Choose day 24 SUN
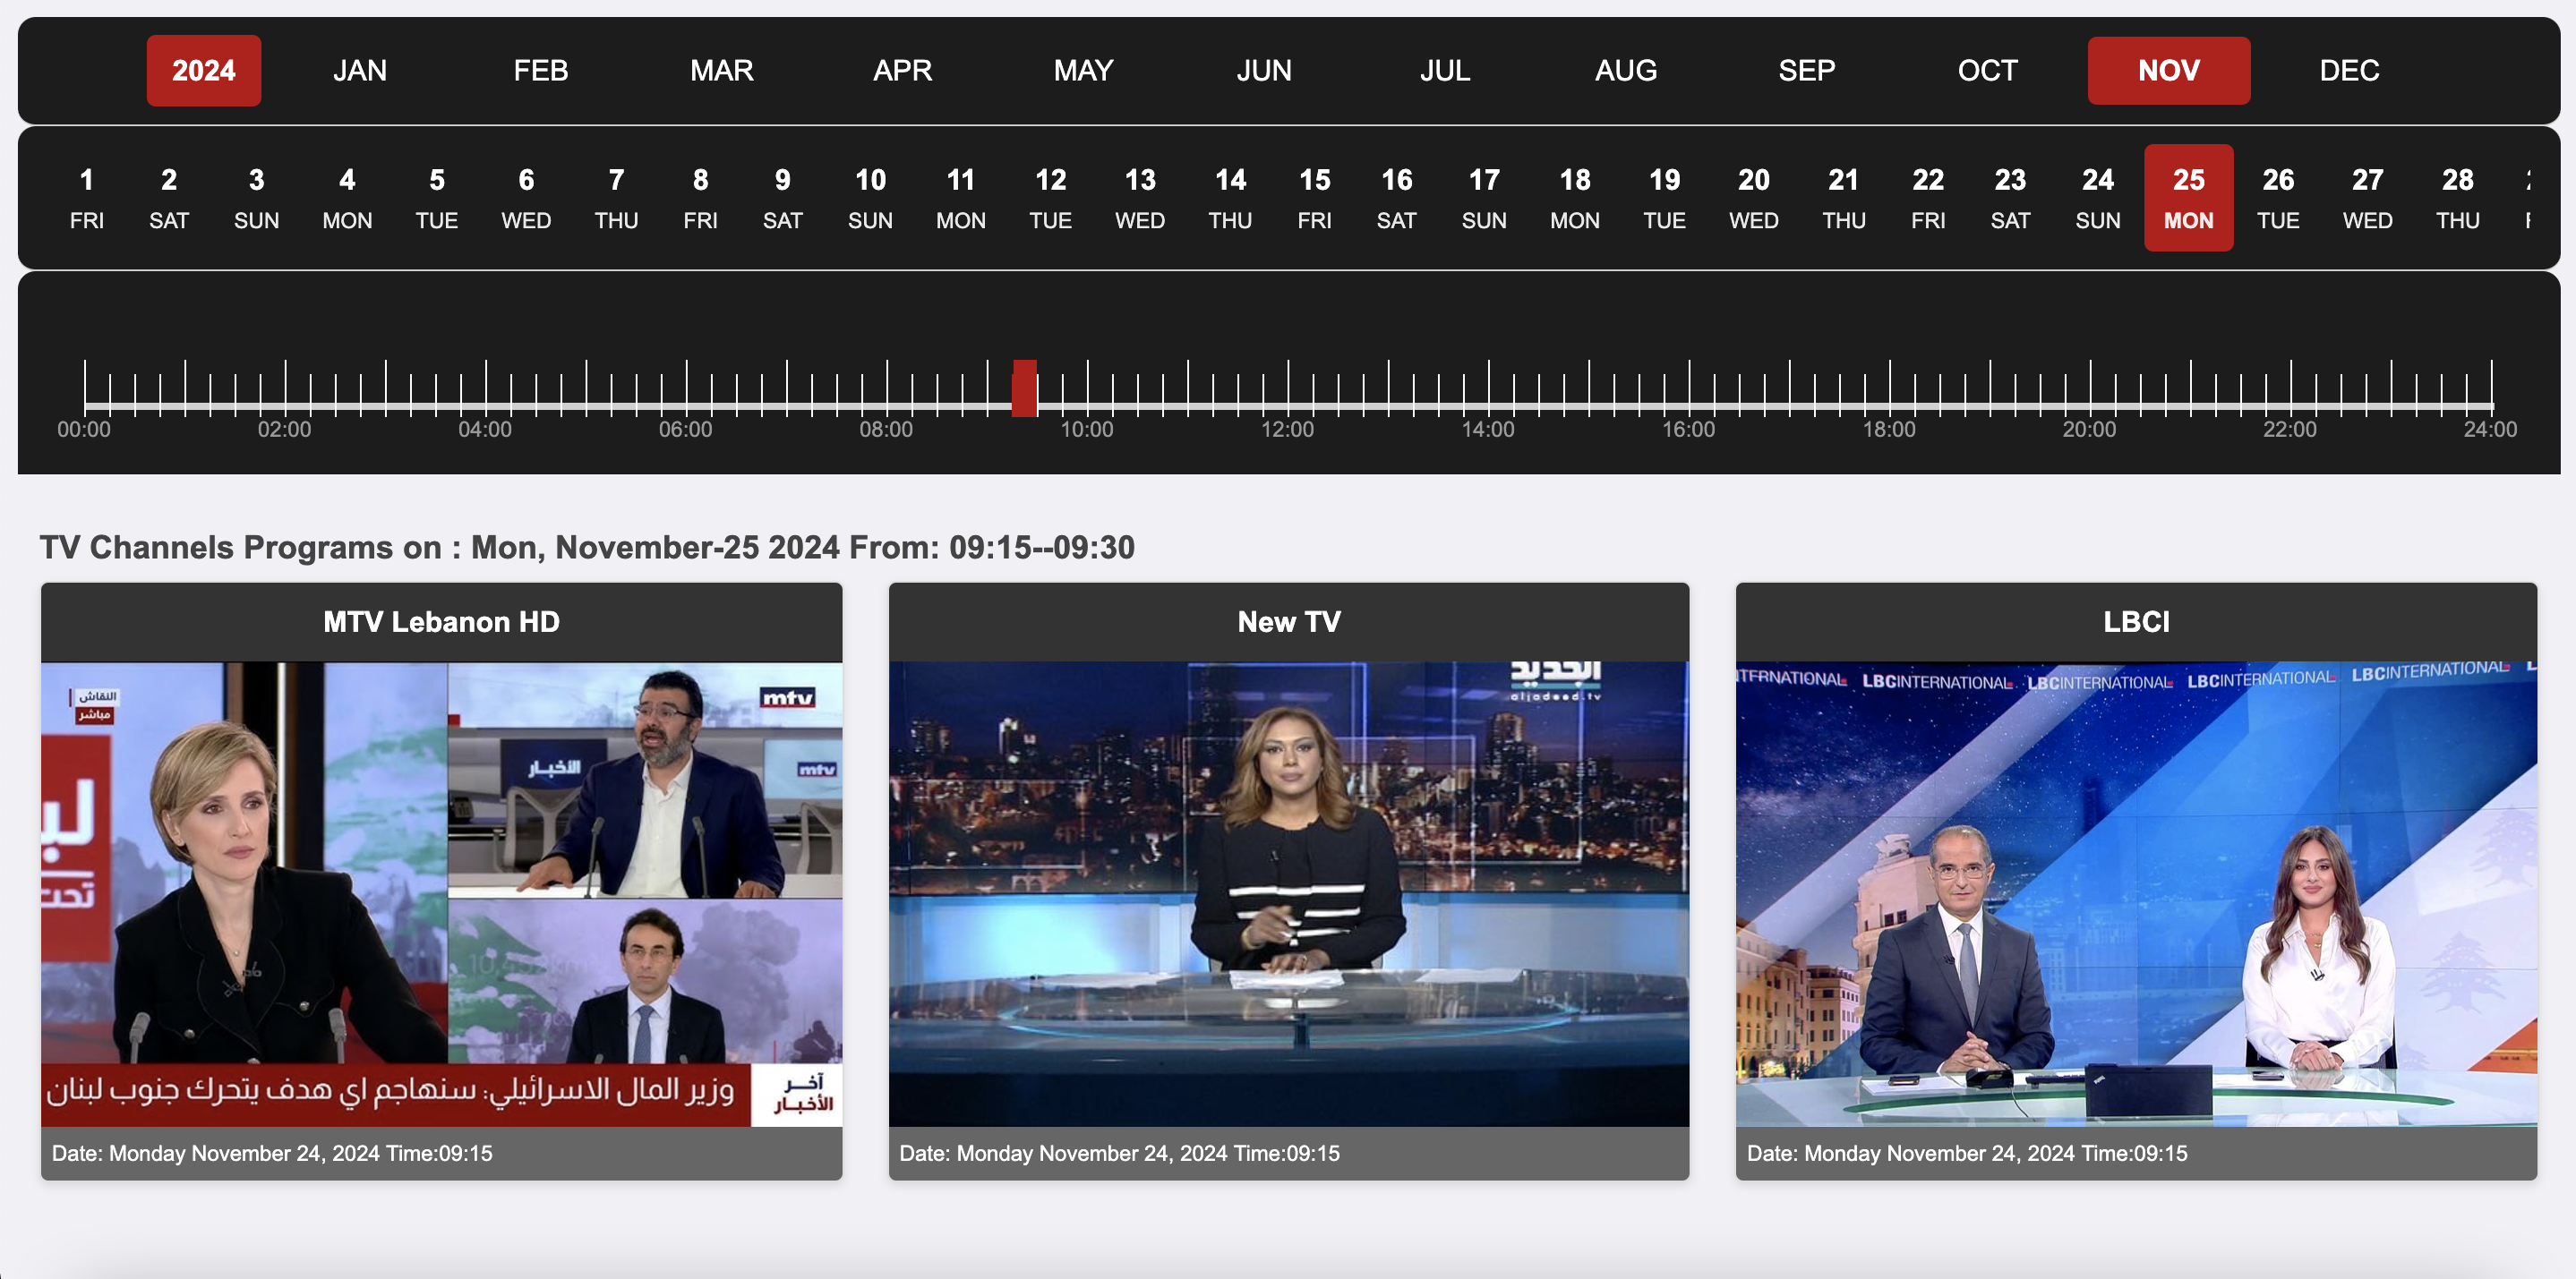2576x1279 pixels. point(2097,198)
